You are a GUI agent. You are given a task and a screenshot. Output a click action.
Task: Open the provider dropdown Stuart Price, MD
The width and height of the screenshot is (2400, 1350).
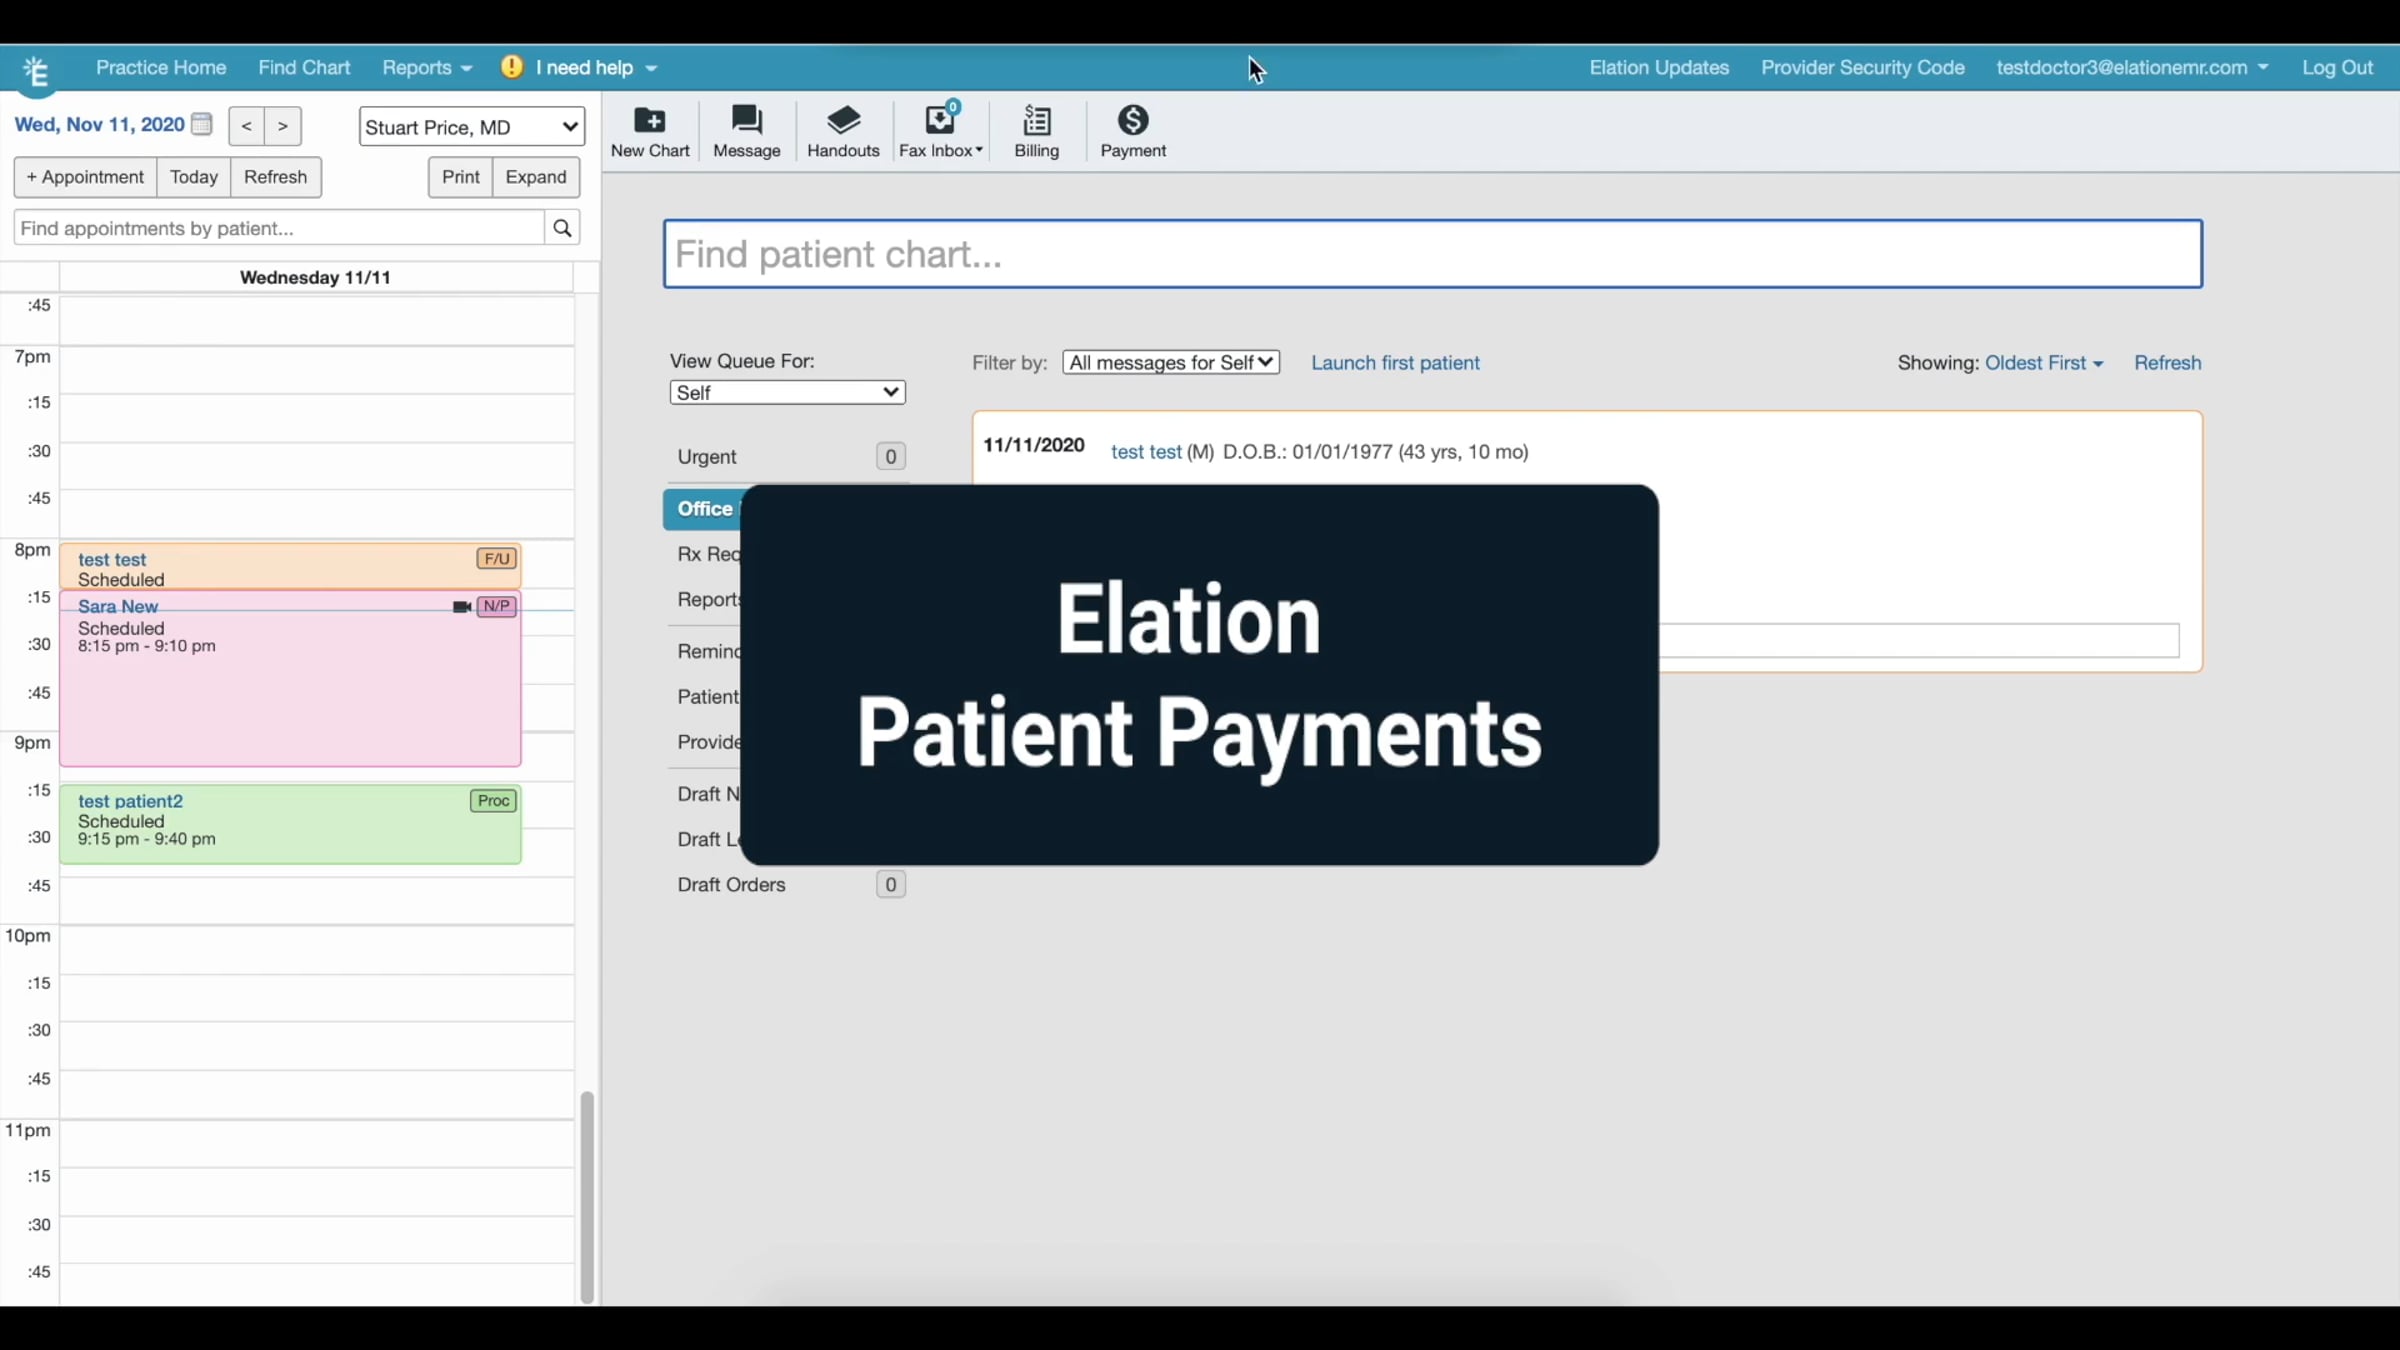pyautogui.click(x=472, y=127)
